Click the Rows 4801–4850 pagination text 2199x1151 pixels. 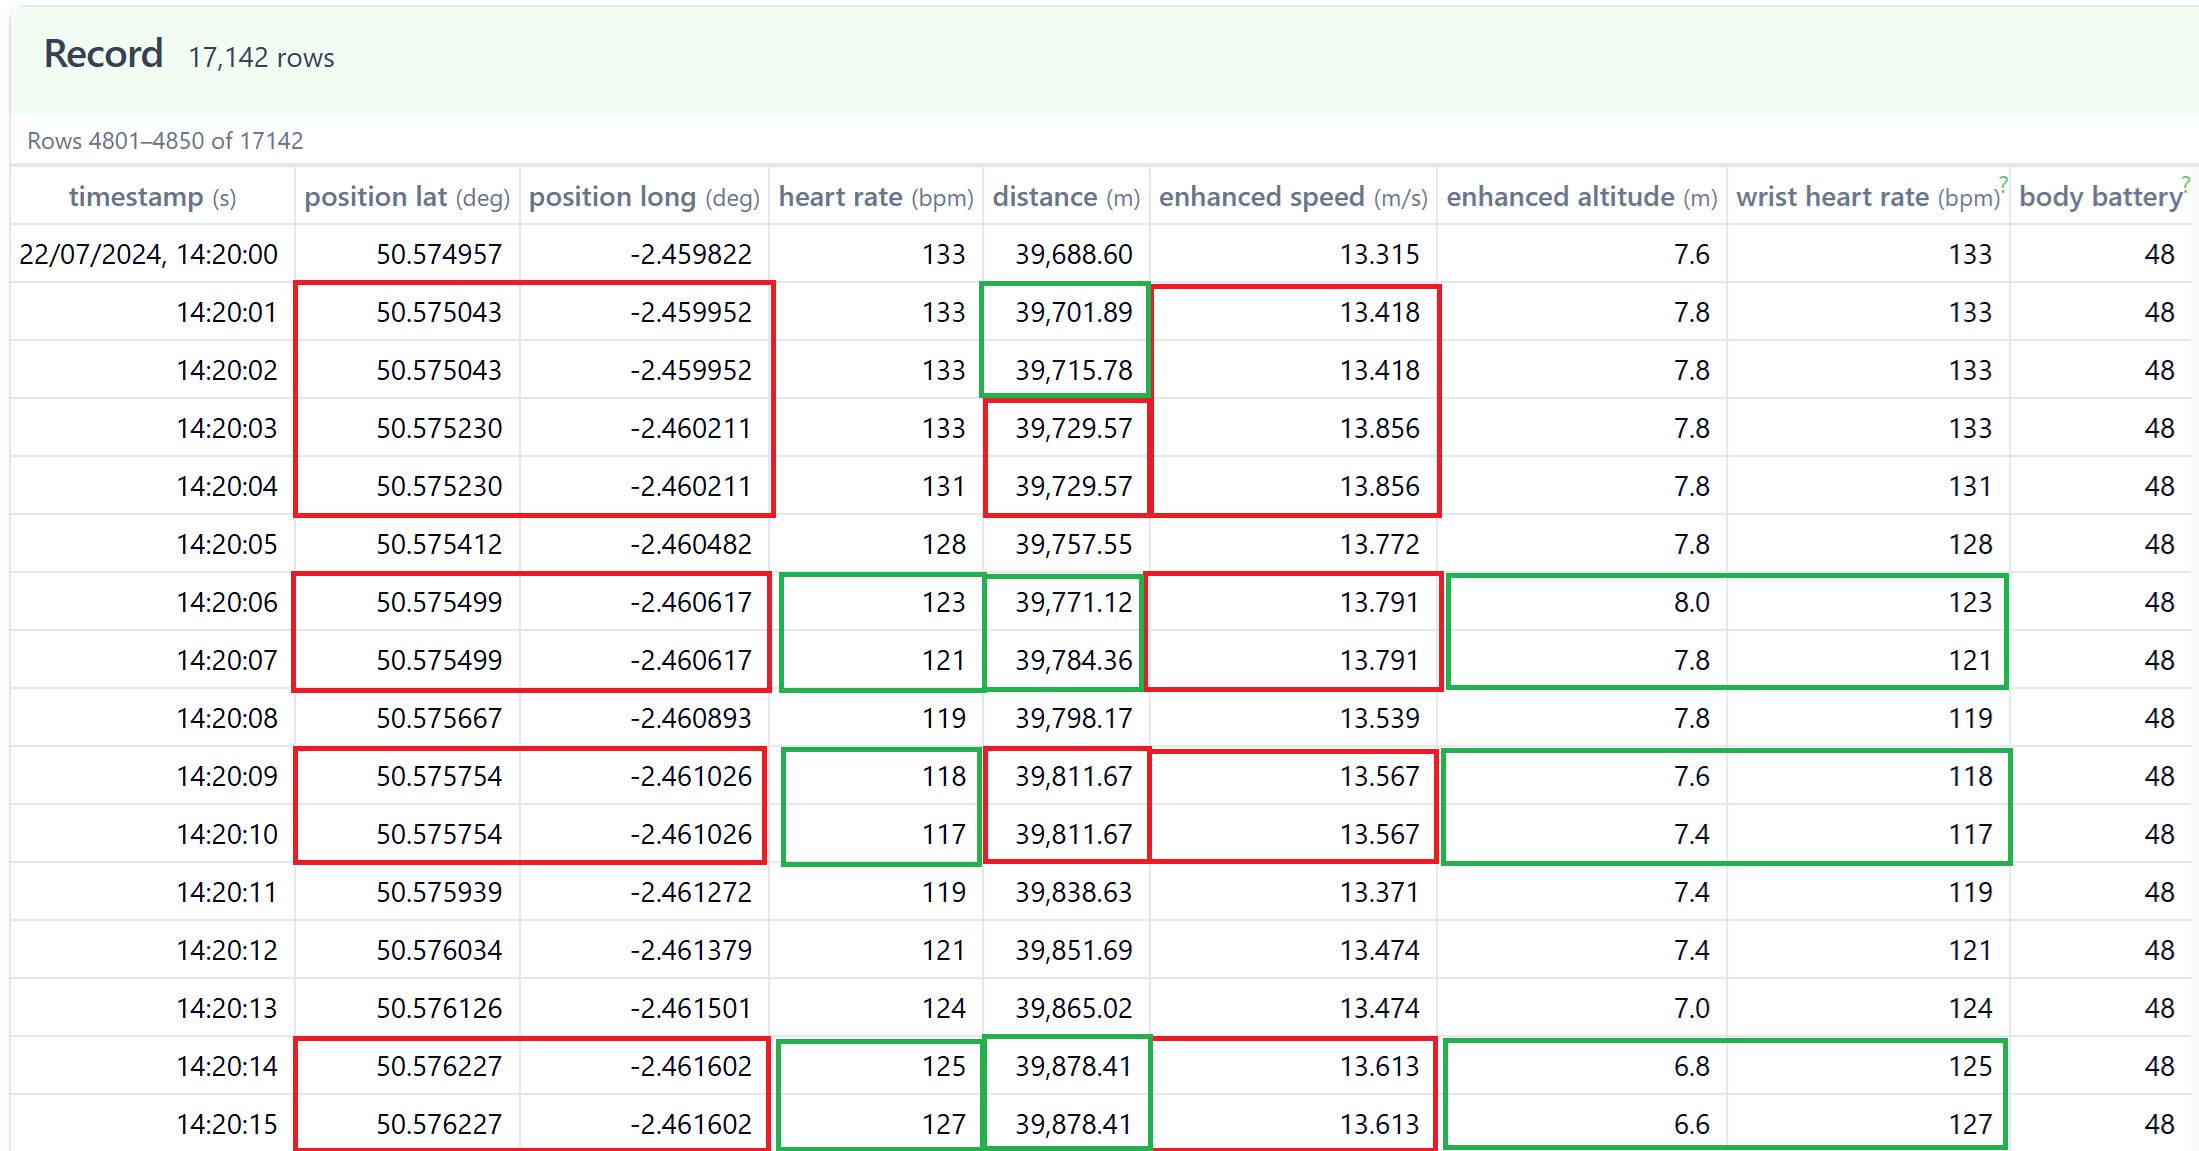(165, 141)
